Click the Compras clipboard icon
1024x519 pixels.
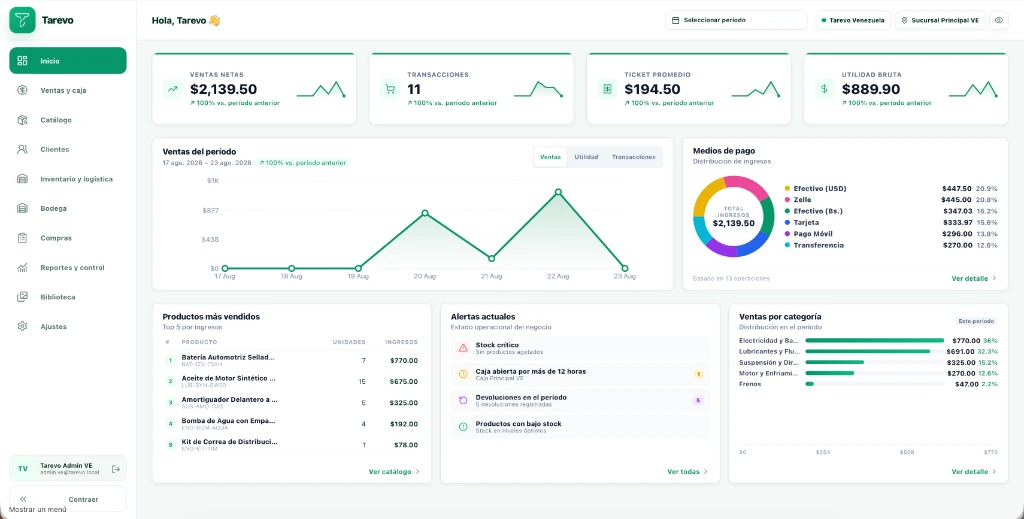[22, 238]
